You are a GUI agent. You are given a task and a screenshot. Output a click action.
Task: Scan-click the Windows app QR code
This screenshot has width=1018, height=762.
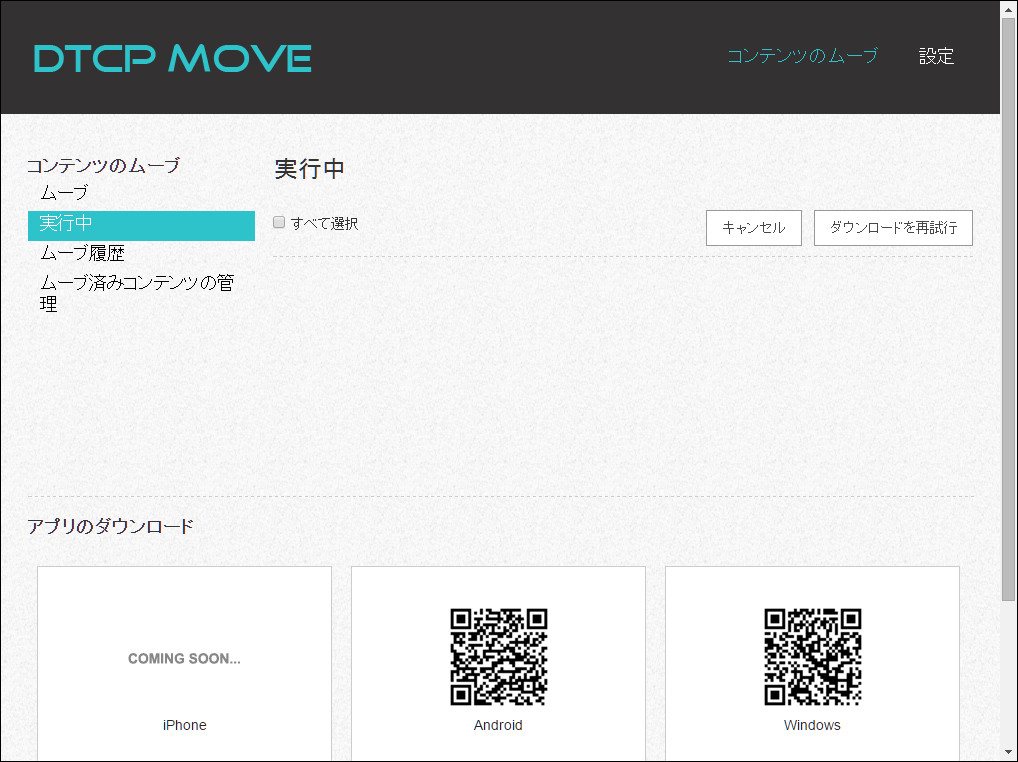812,657
